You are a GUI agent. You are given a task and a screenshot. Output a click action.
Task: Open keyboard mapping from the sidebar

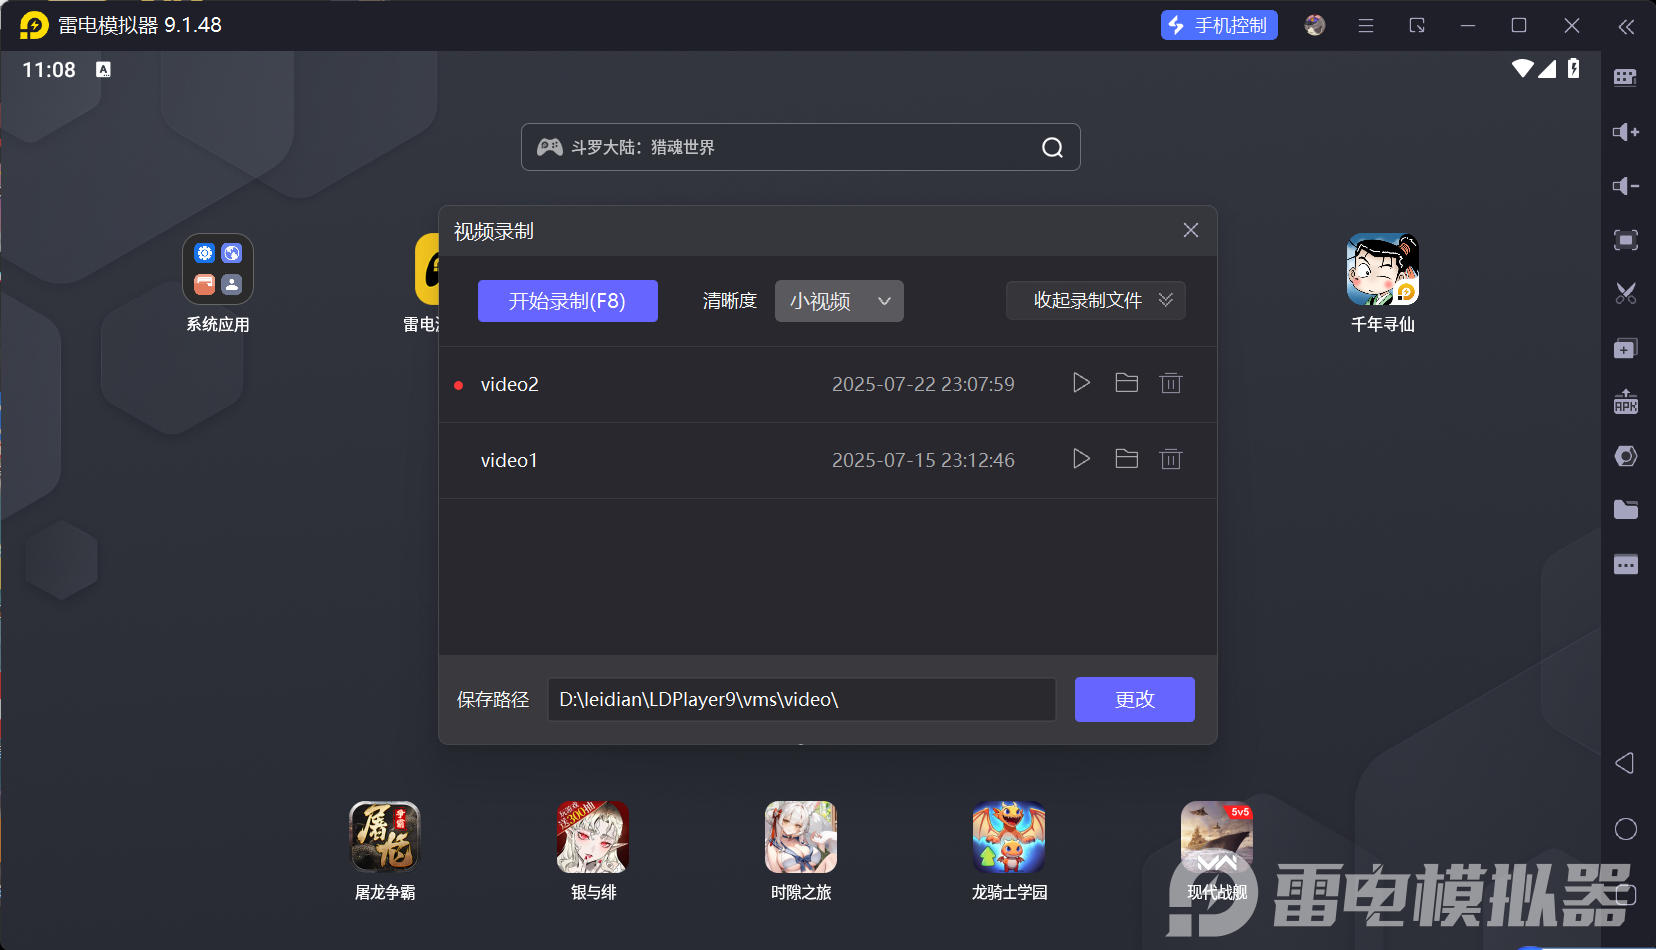[1626, 78]
